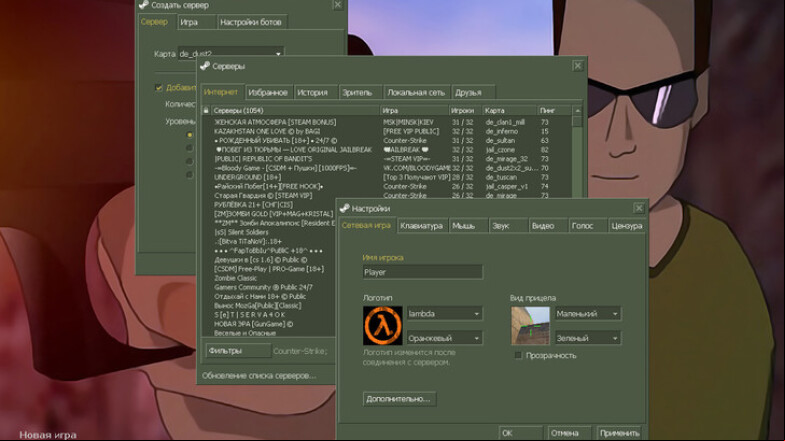The image size is (785, 441).
Task: Close the Серверы window
Action: (578, 66)
